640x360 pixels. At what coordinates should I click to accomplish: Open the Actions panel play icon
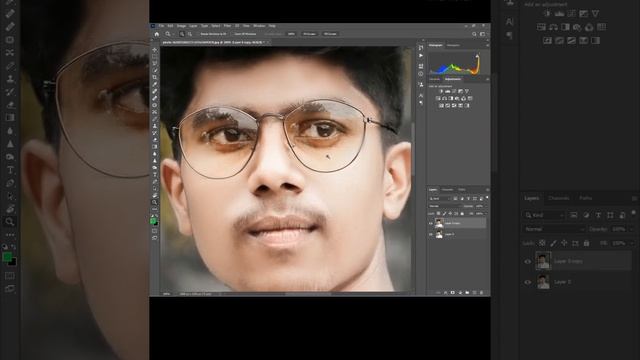pyautogui.click(x=421, y=56)
